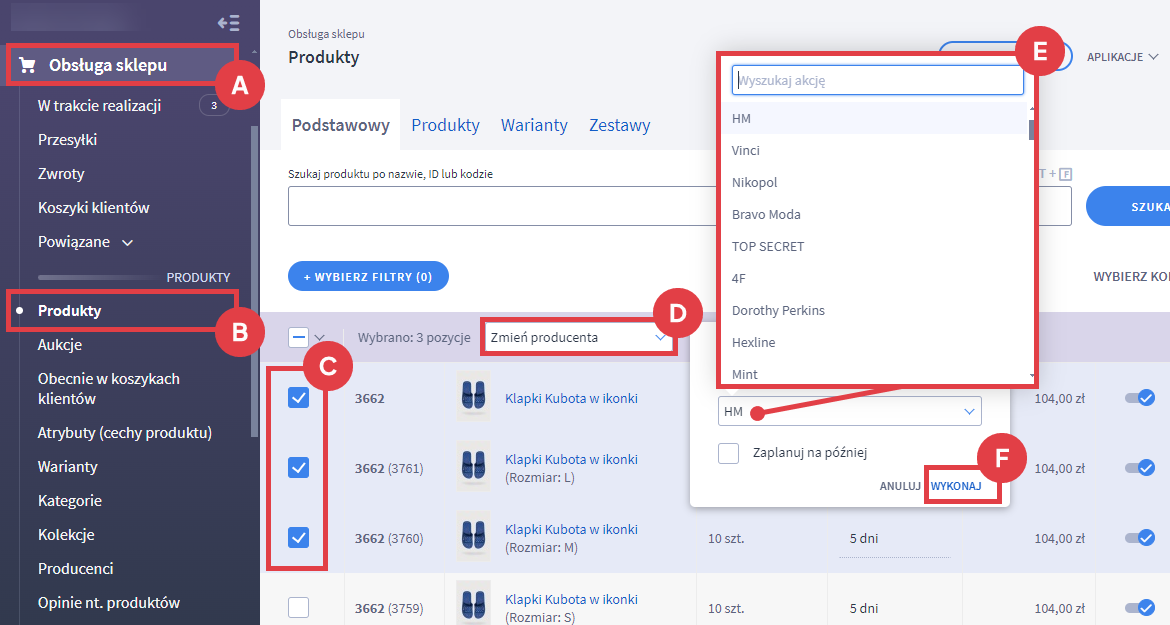
Task: Check the Zaplanuj na później checkbox
Action: point(729,453)
